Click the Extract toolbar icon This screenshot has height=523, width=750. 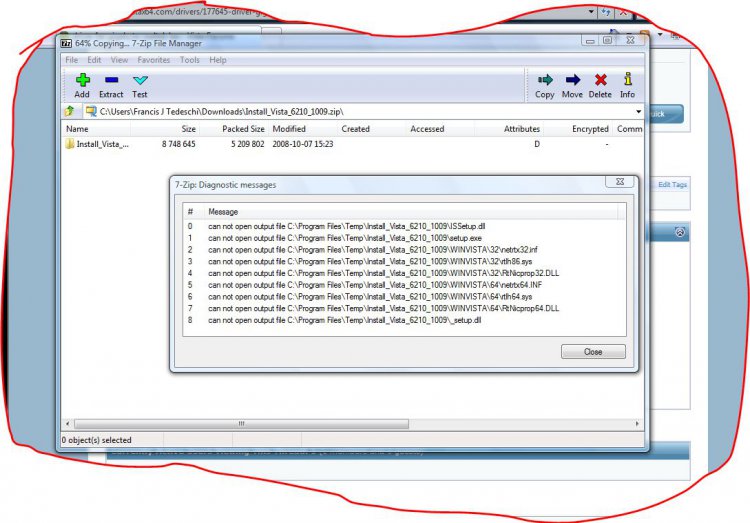pyautogui.click(x=111, y=80)
